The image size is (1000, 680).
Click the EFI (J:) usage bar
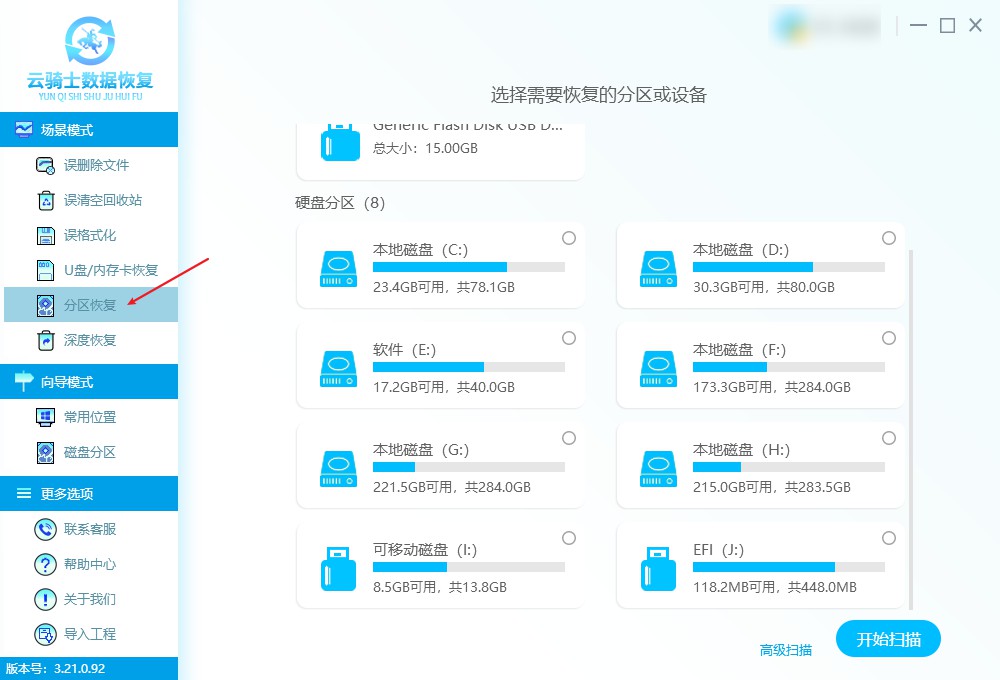click(x=789, y=567)
